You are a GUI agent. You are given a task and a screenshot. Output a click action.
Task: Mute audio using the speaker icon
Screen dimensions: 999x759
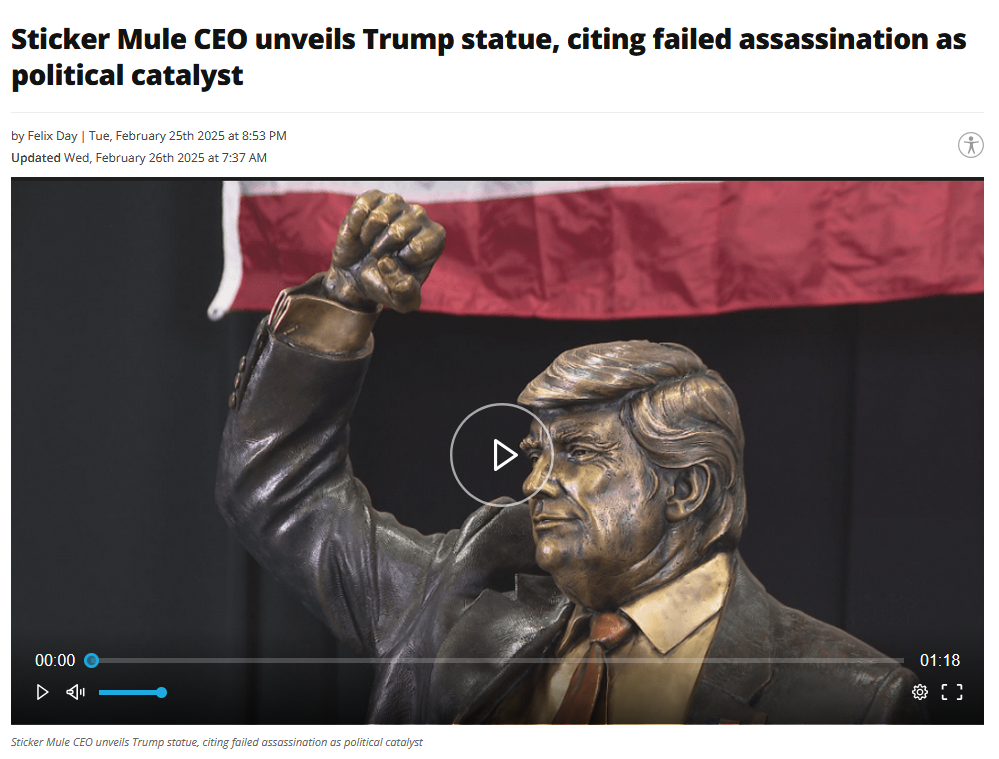[75, 692]
